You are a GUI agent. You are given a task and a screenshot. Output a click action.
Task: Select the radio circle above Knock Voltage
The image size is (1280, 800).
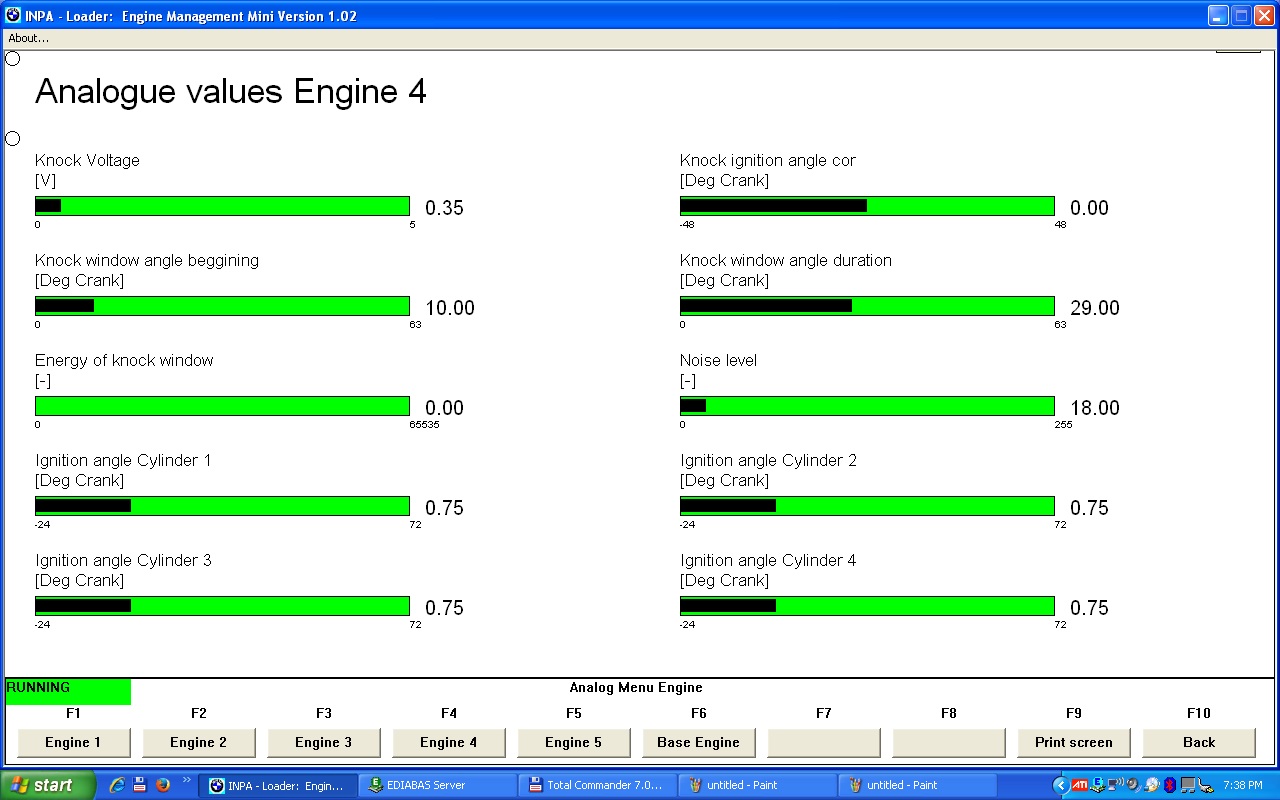point(13,138)
